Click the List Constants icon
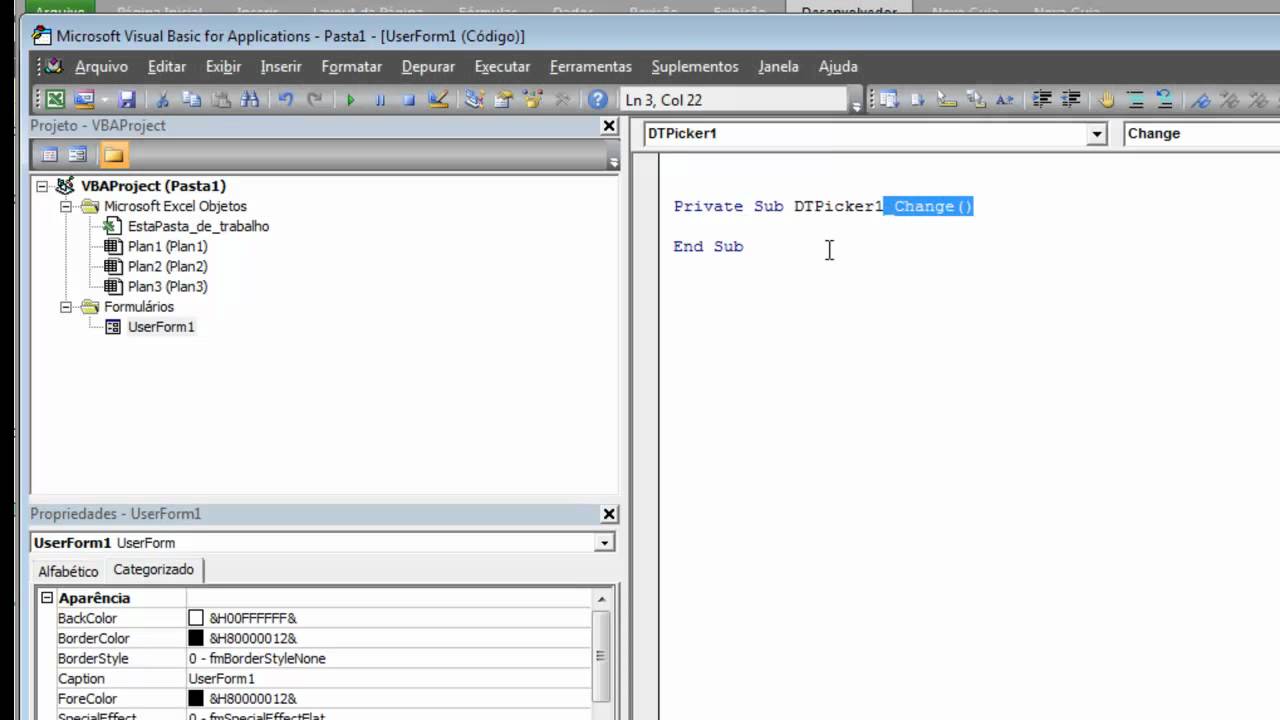This screenshot has height=720, width=1280. tap(918, 100)
